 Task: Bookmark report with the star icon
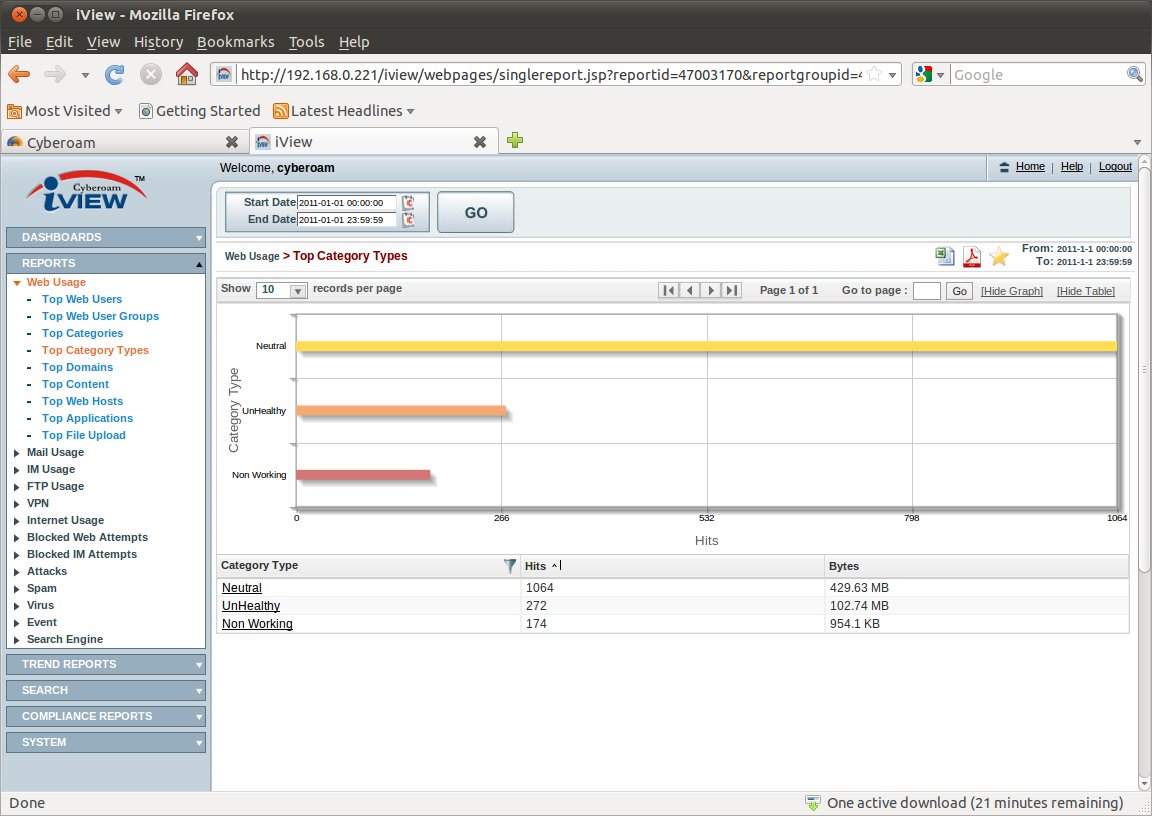999,257
